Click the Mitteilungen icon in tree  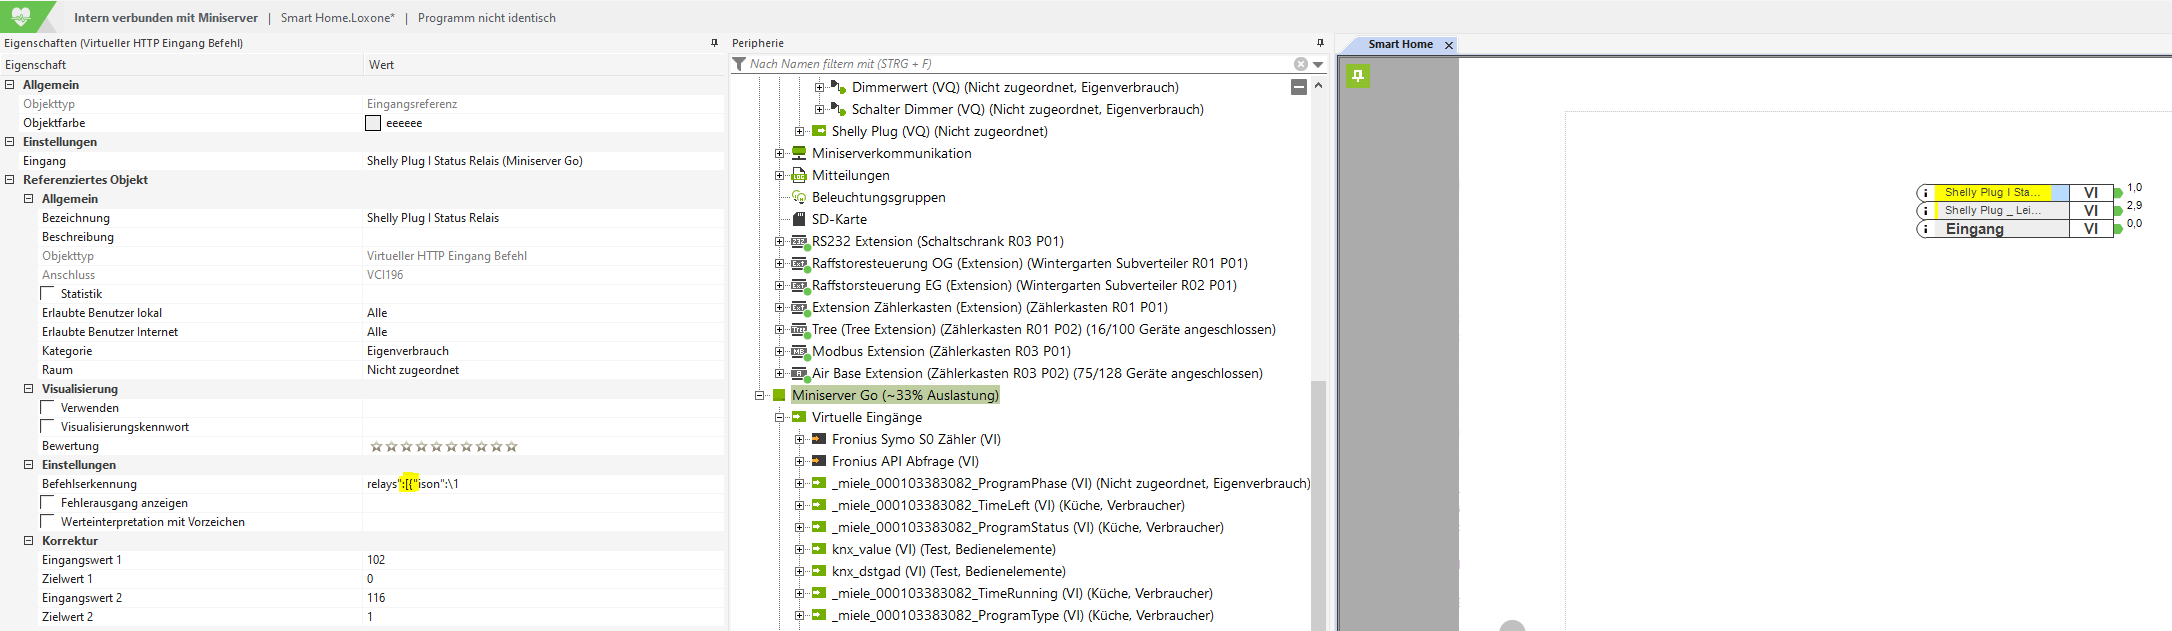799,175
